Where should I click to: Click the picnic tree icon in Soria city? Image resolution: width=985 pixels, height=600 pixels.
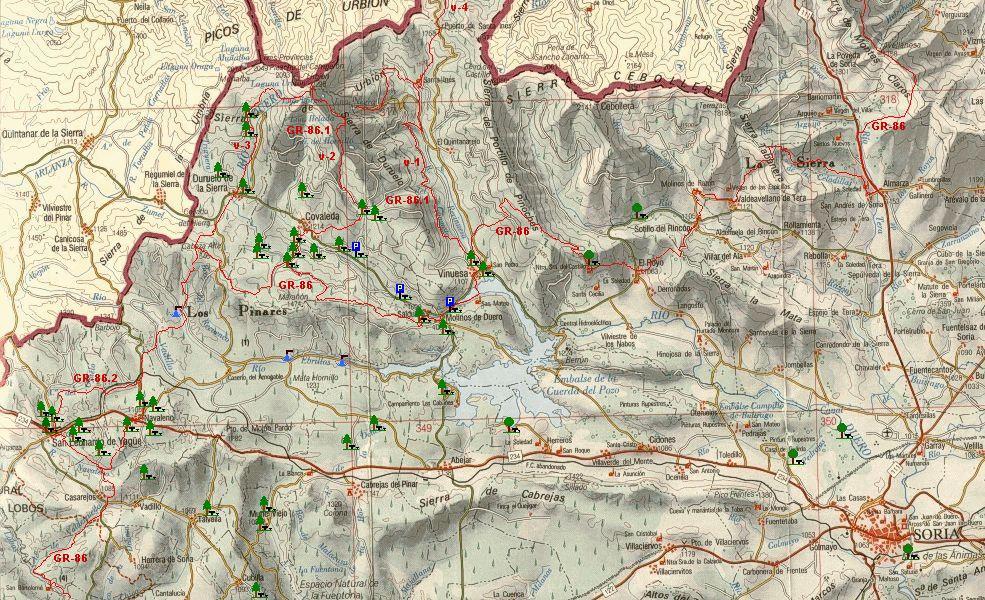pos(908,551)
